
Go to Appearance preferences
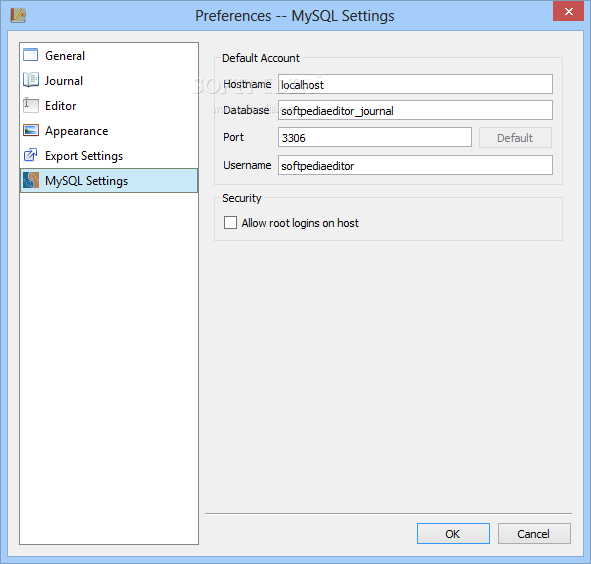click(109, 130)
